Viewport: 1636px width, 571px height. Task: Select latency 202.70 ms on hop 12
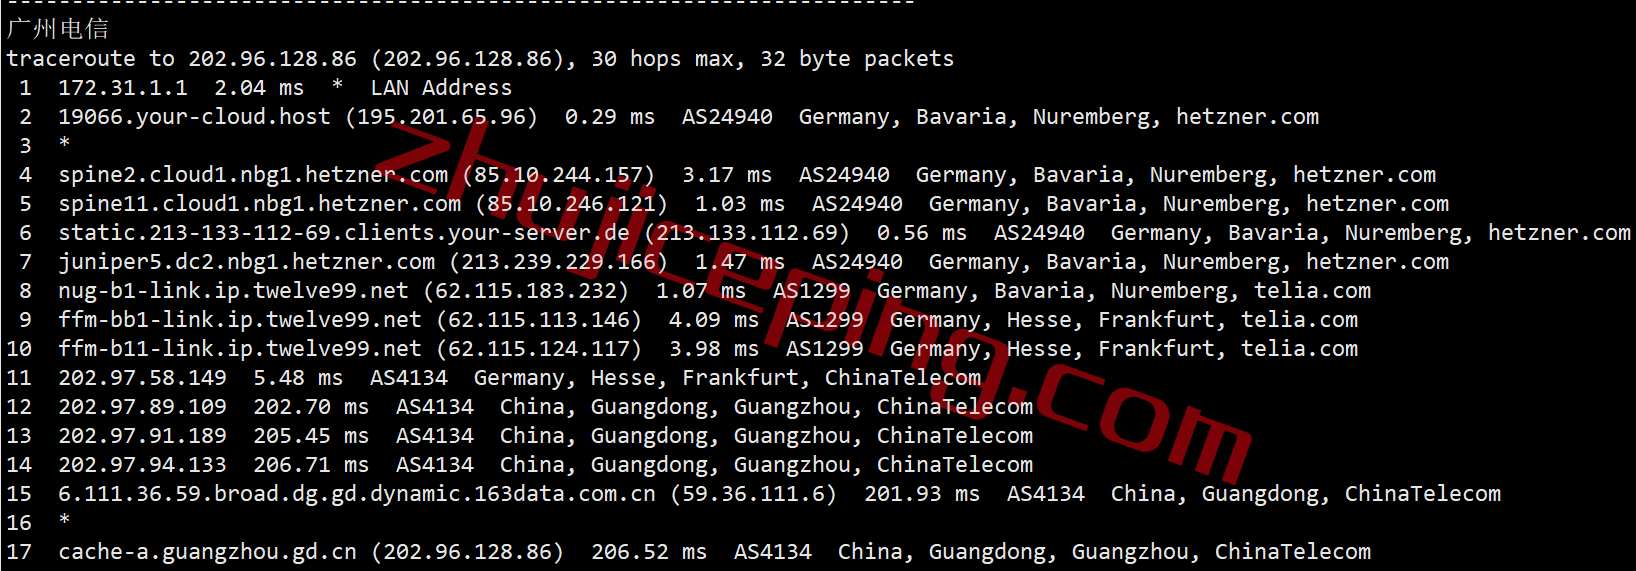[x=311, y=407]
